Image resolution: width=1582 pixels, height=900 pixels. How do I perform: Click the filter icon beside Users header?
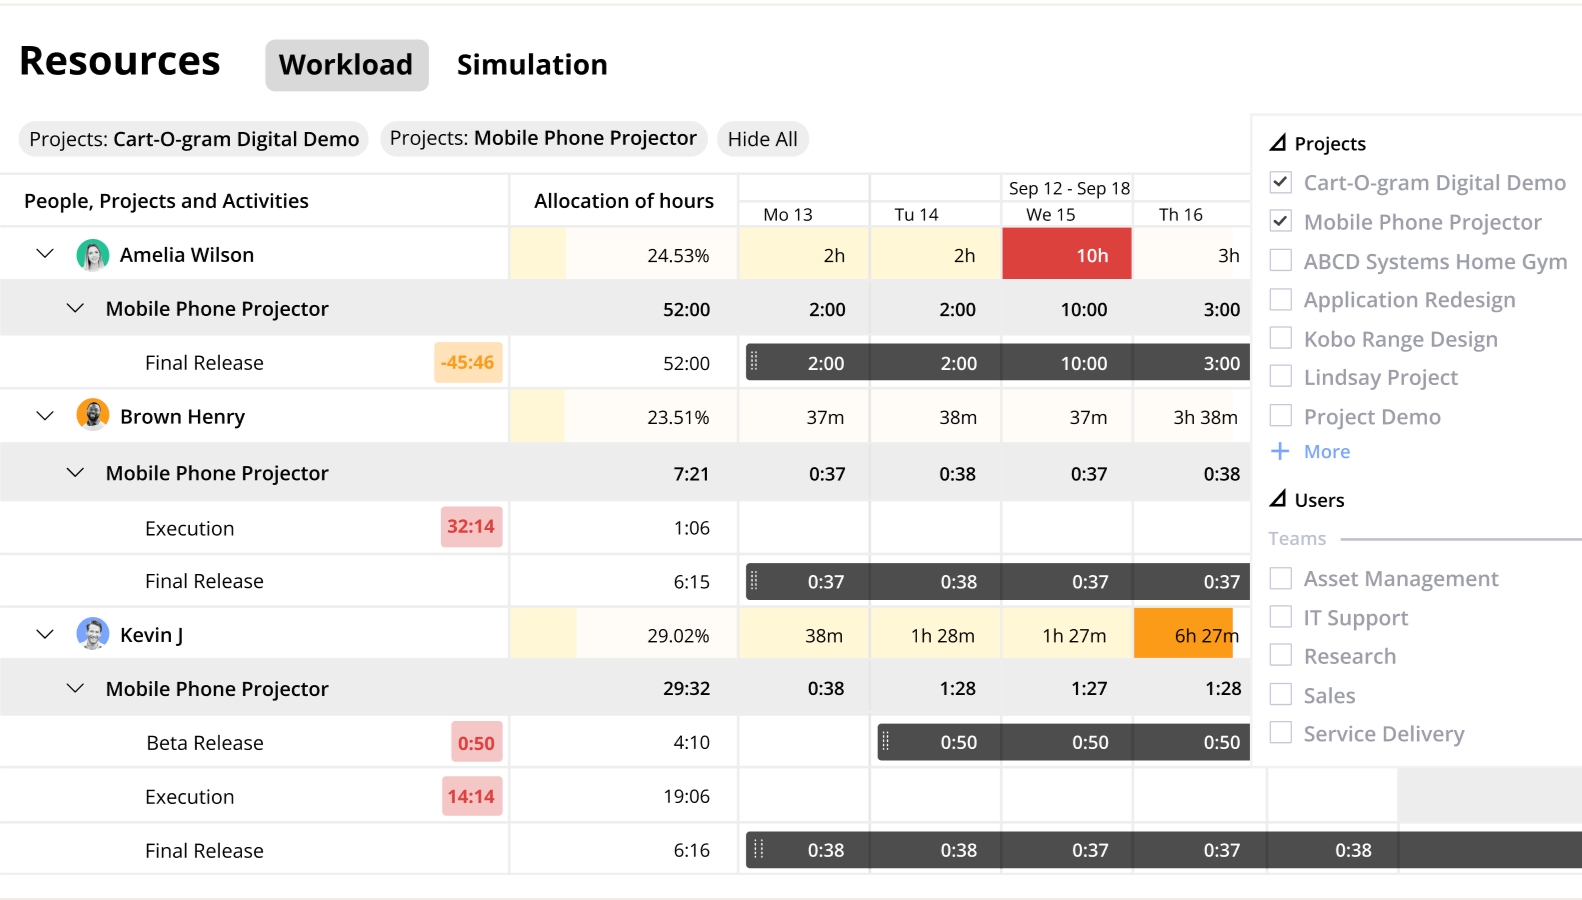pyautogui.click(x=1281, y=498)
